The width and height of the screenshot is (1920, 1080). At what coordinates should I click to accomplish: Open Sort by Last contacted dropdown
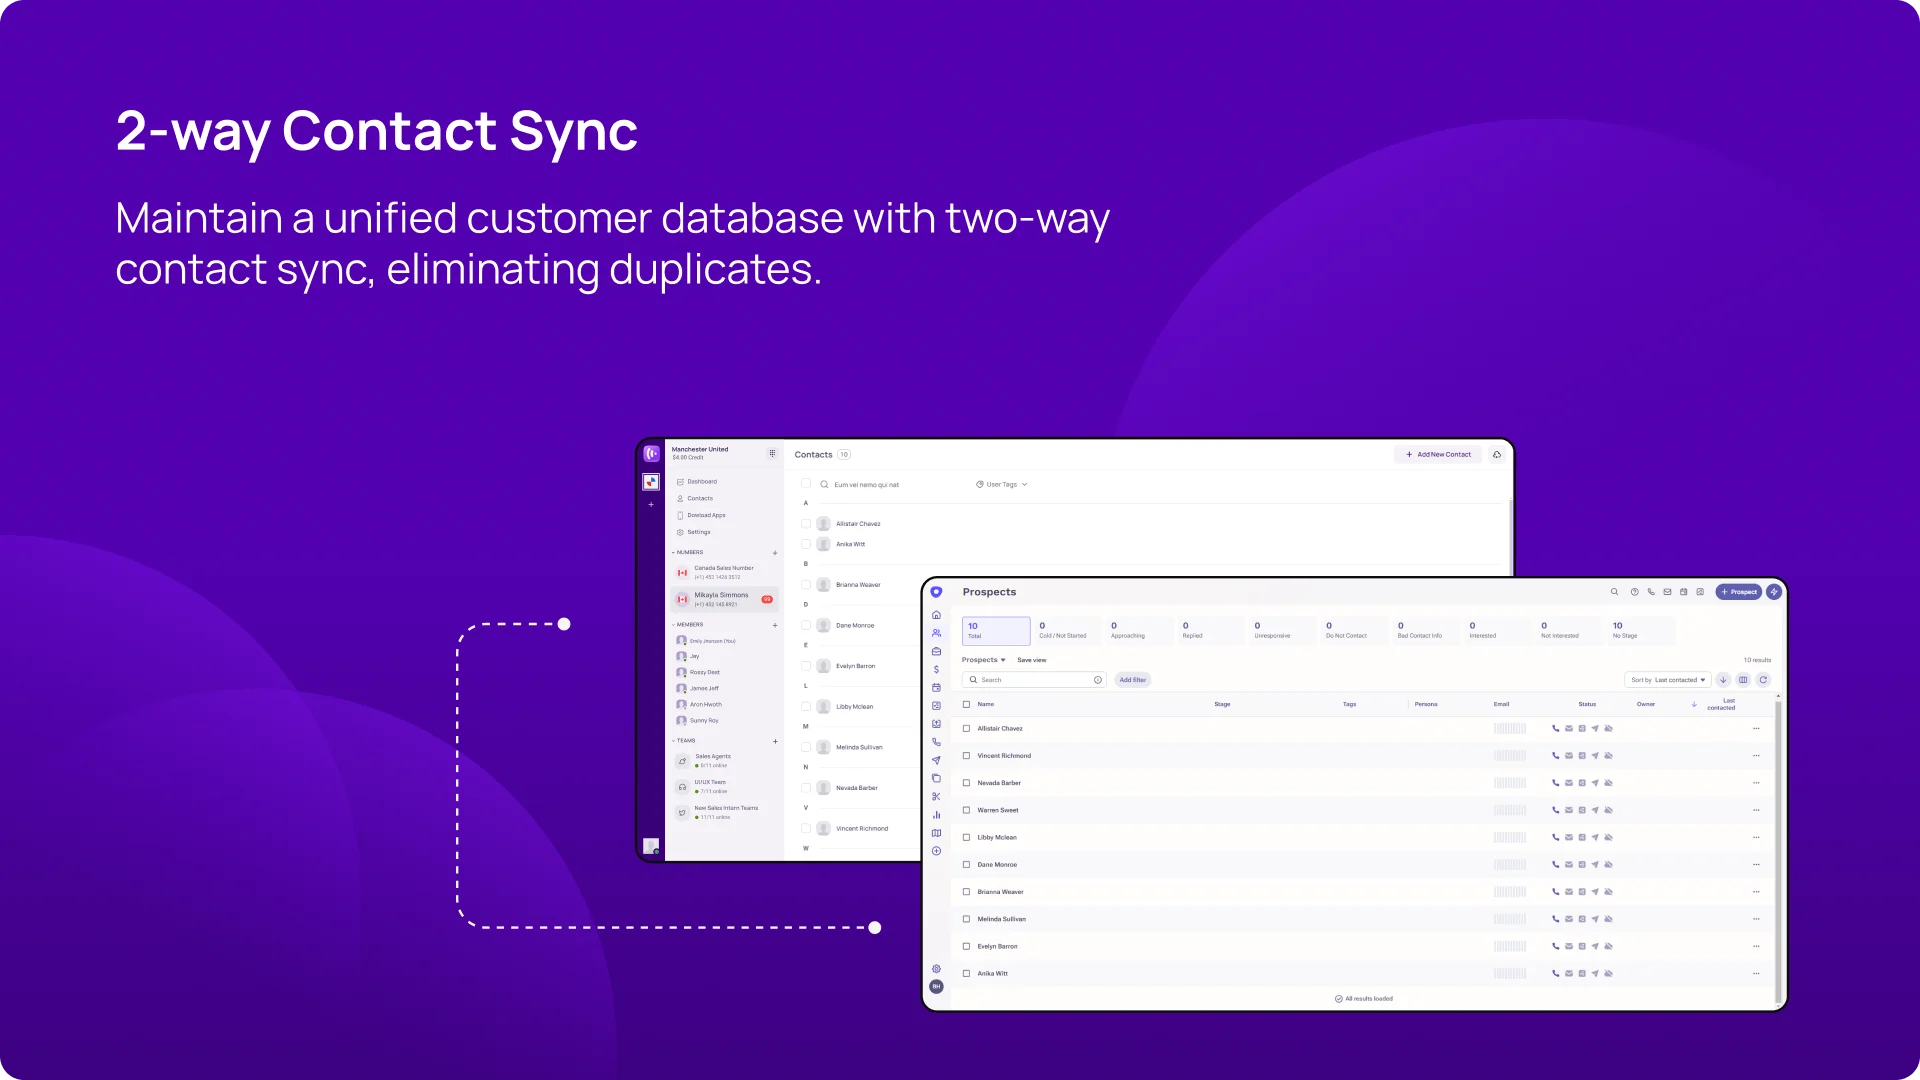pyautogui.click(x=1668, y=680)
